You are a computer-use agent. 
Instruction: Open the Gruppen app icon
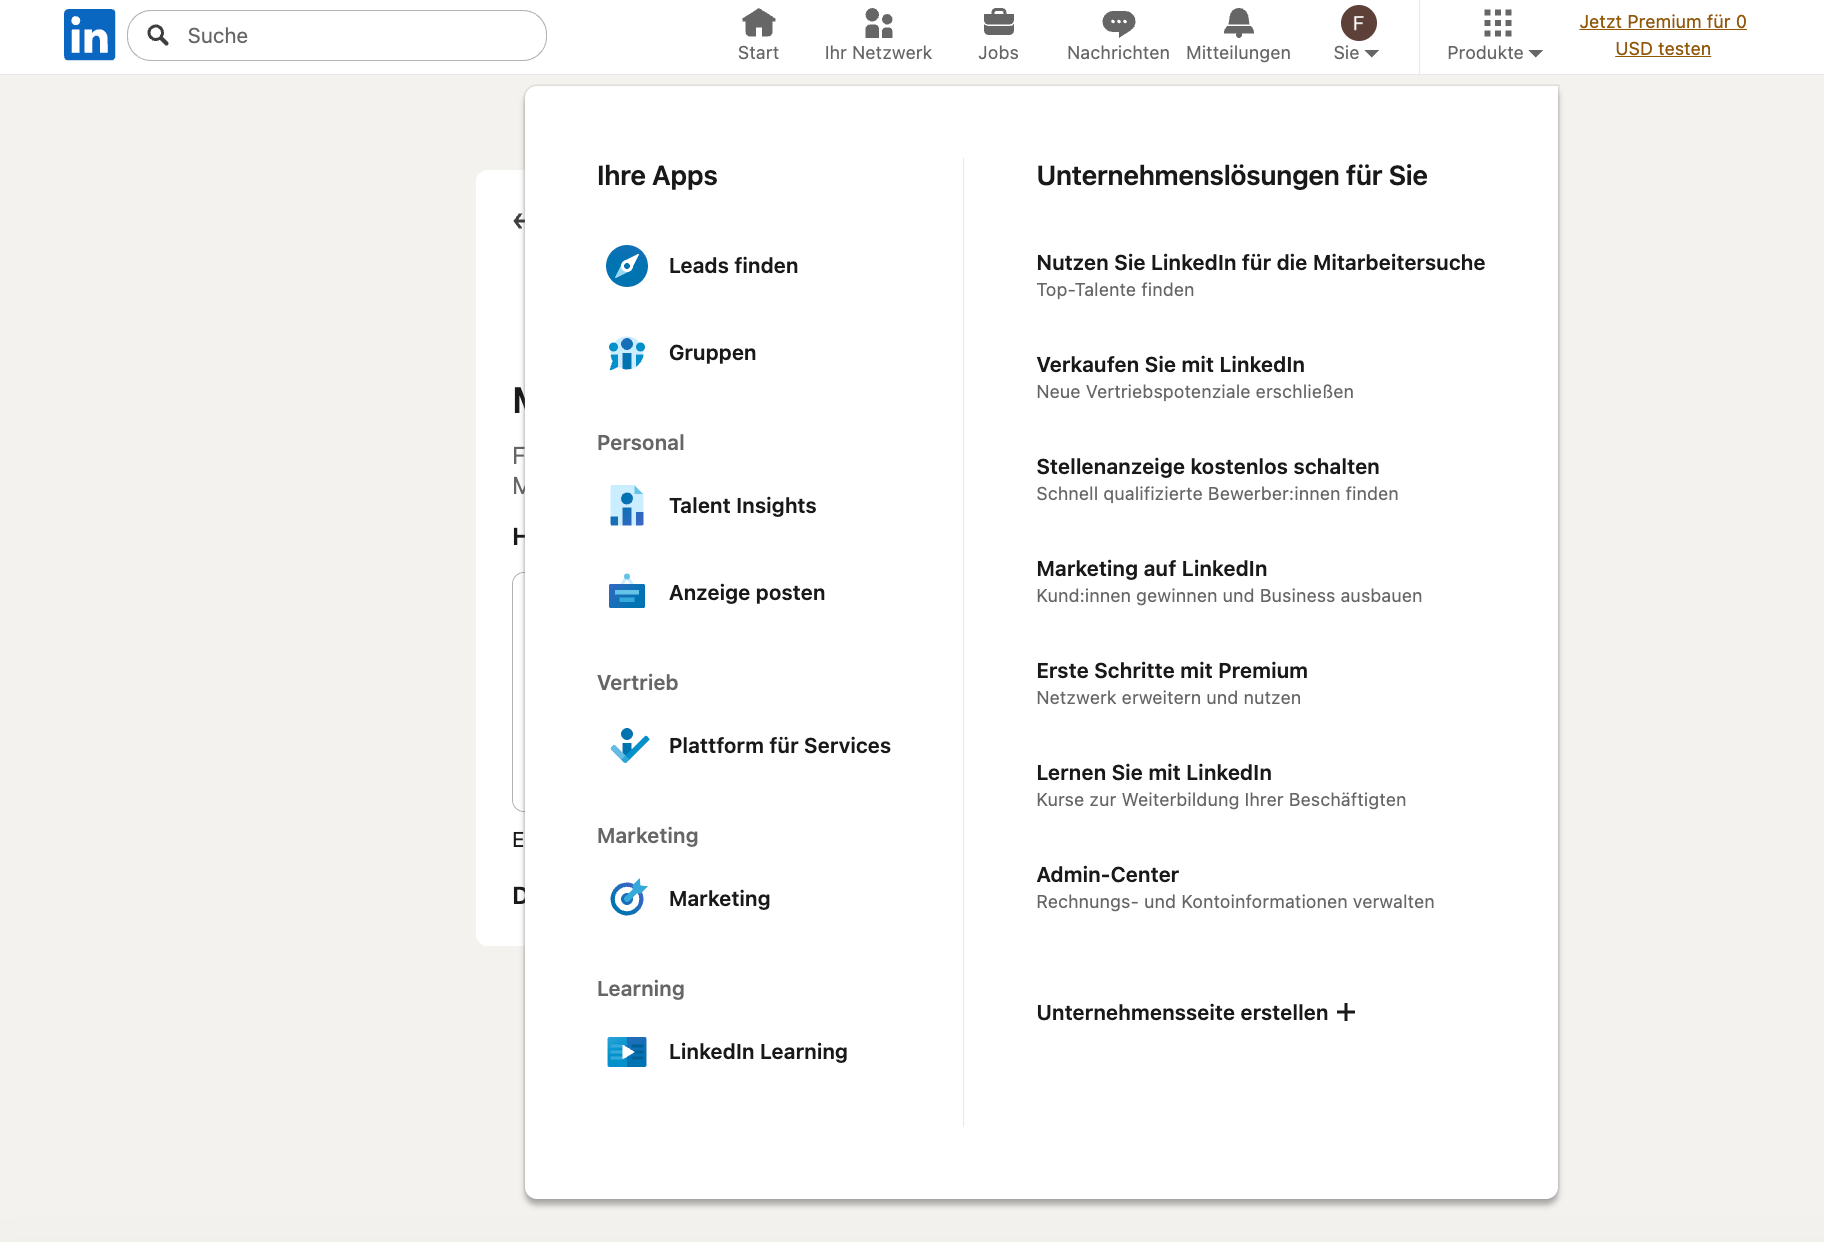tap(626, 353)
